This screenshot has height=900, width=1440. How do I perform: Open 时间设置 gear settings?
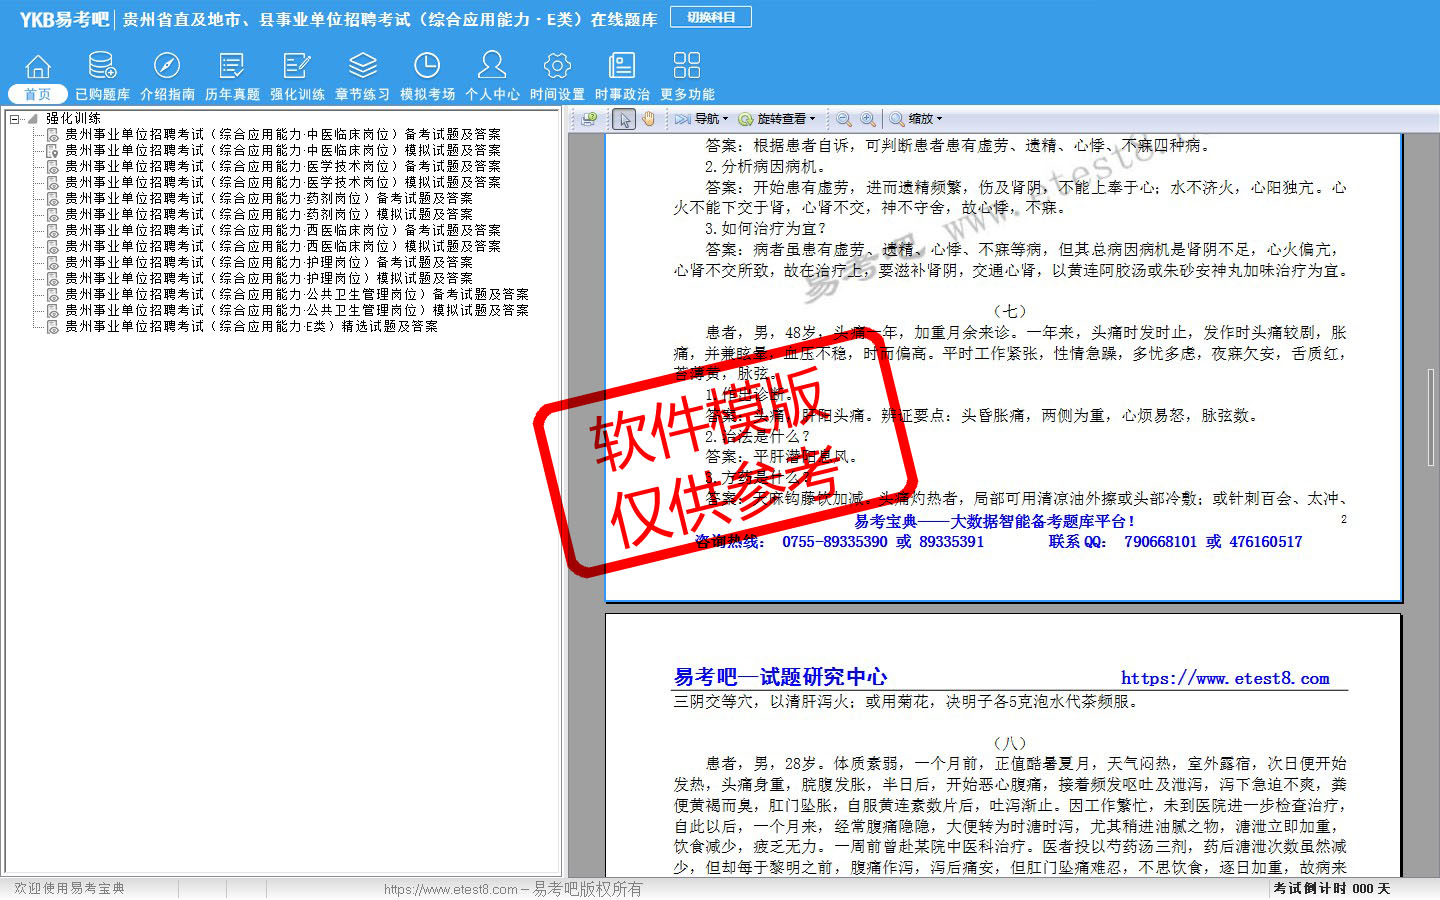pyautogui.click(x=557, y=76)
